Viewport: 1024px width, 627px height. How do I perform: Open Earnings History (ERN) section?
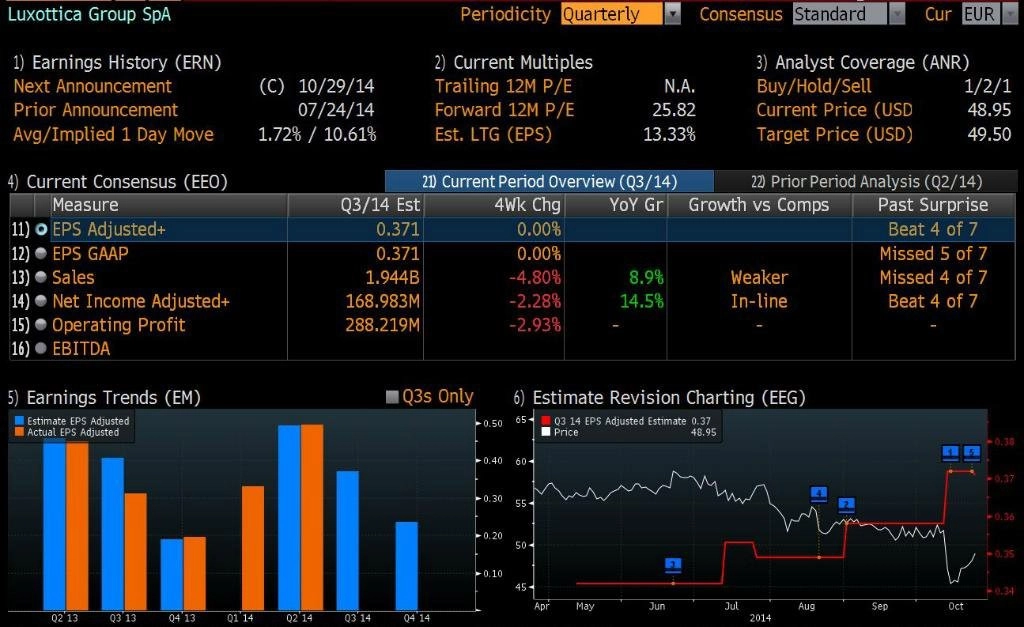point(117,62)
